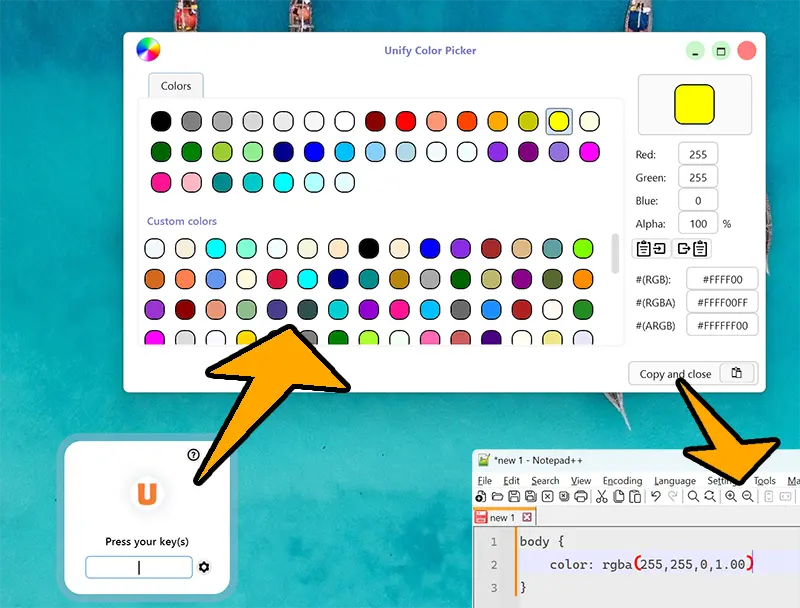Click the Redo arrow in Notepad++ toolbar
Image resolution: width=800 pixels, height=608 pixels.
(673, 496)
